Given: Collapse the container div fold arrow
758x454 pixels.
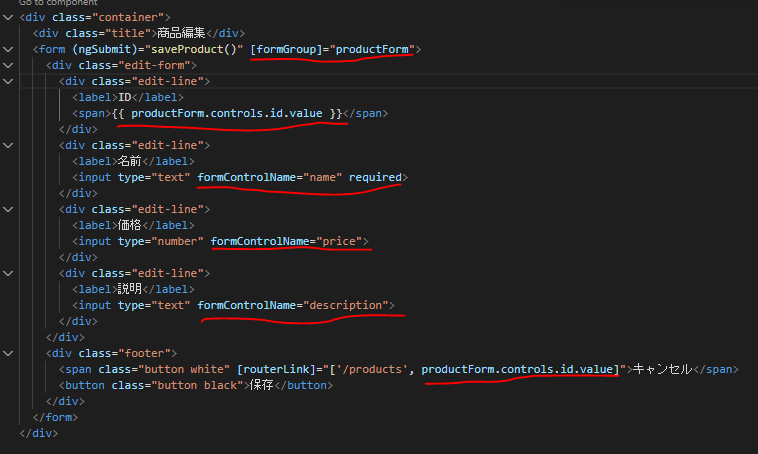Looking at the screenshot, I should click(x=8, y=17).
